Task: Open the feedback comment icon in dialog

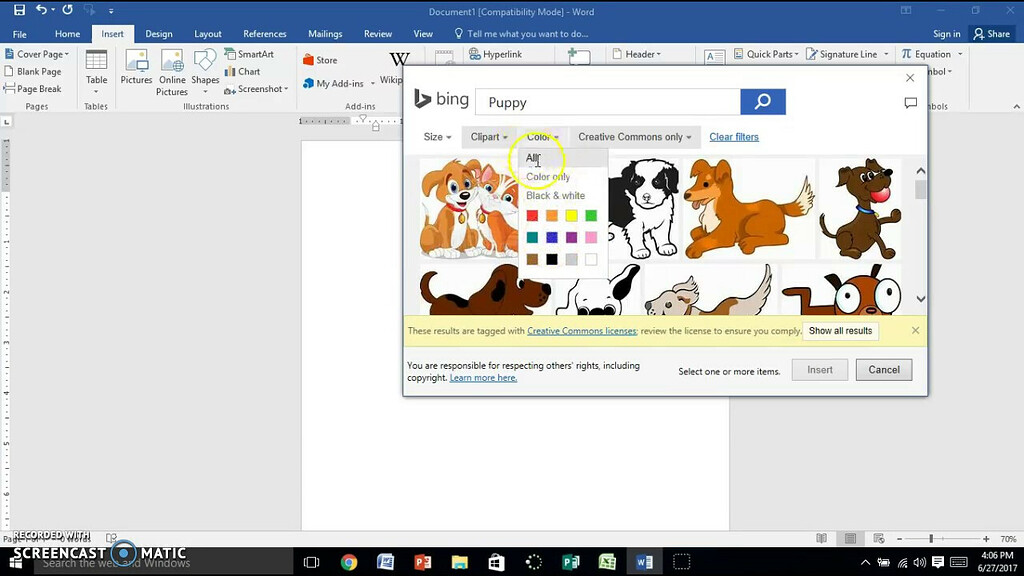Action: [910, 103]
